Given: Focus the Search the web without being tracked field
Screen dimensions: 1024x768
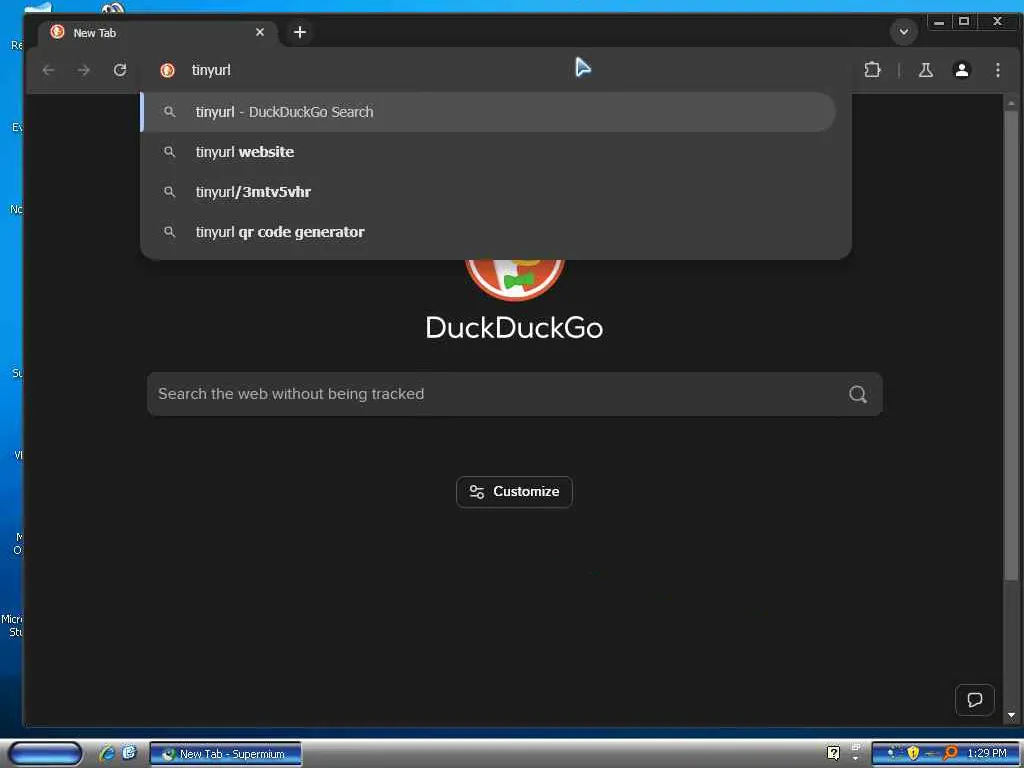Looking at the screenshot, I should pos(515,394).
